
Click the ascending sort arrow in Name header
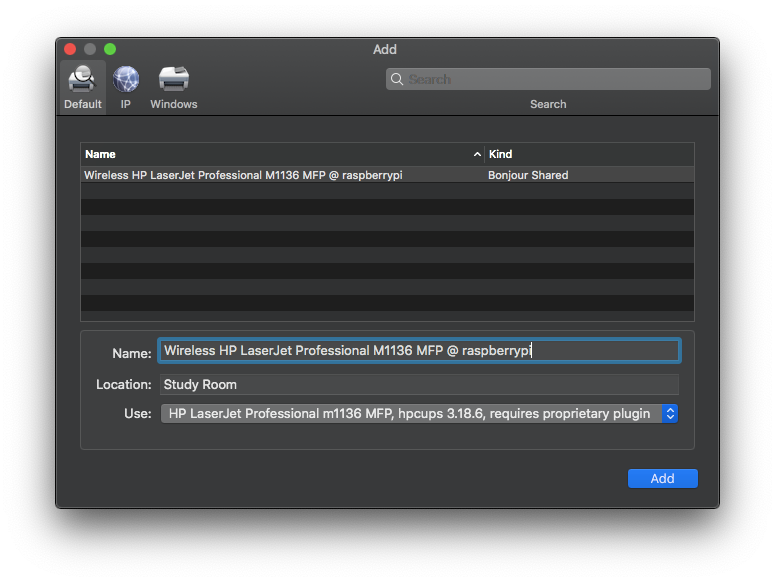[x=477, y=155]
